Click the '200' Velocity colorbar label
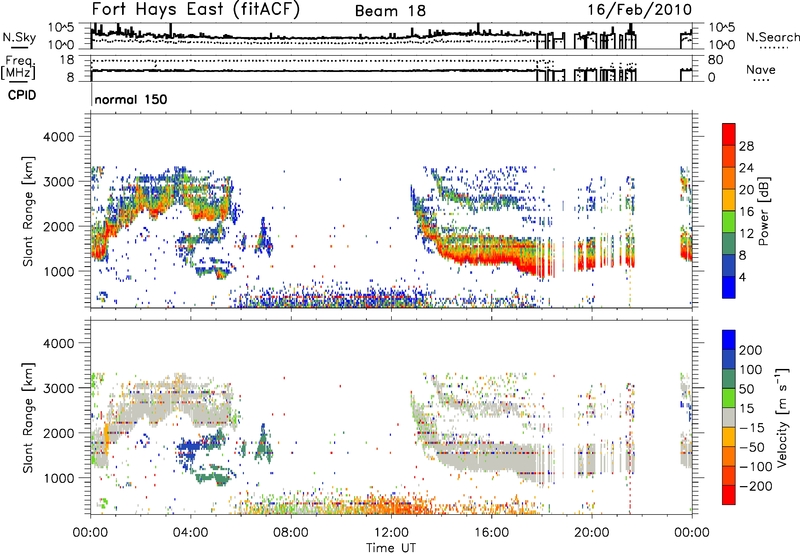The image size is (800, 554). coord(751,350)
